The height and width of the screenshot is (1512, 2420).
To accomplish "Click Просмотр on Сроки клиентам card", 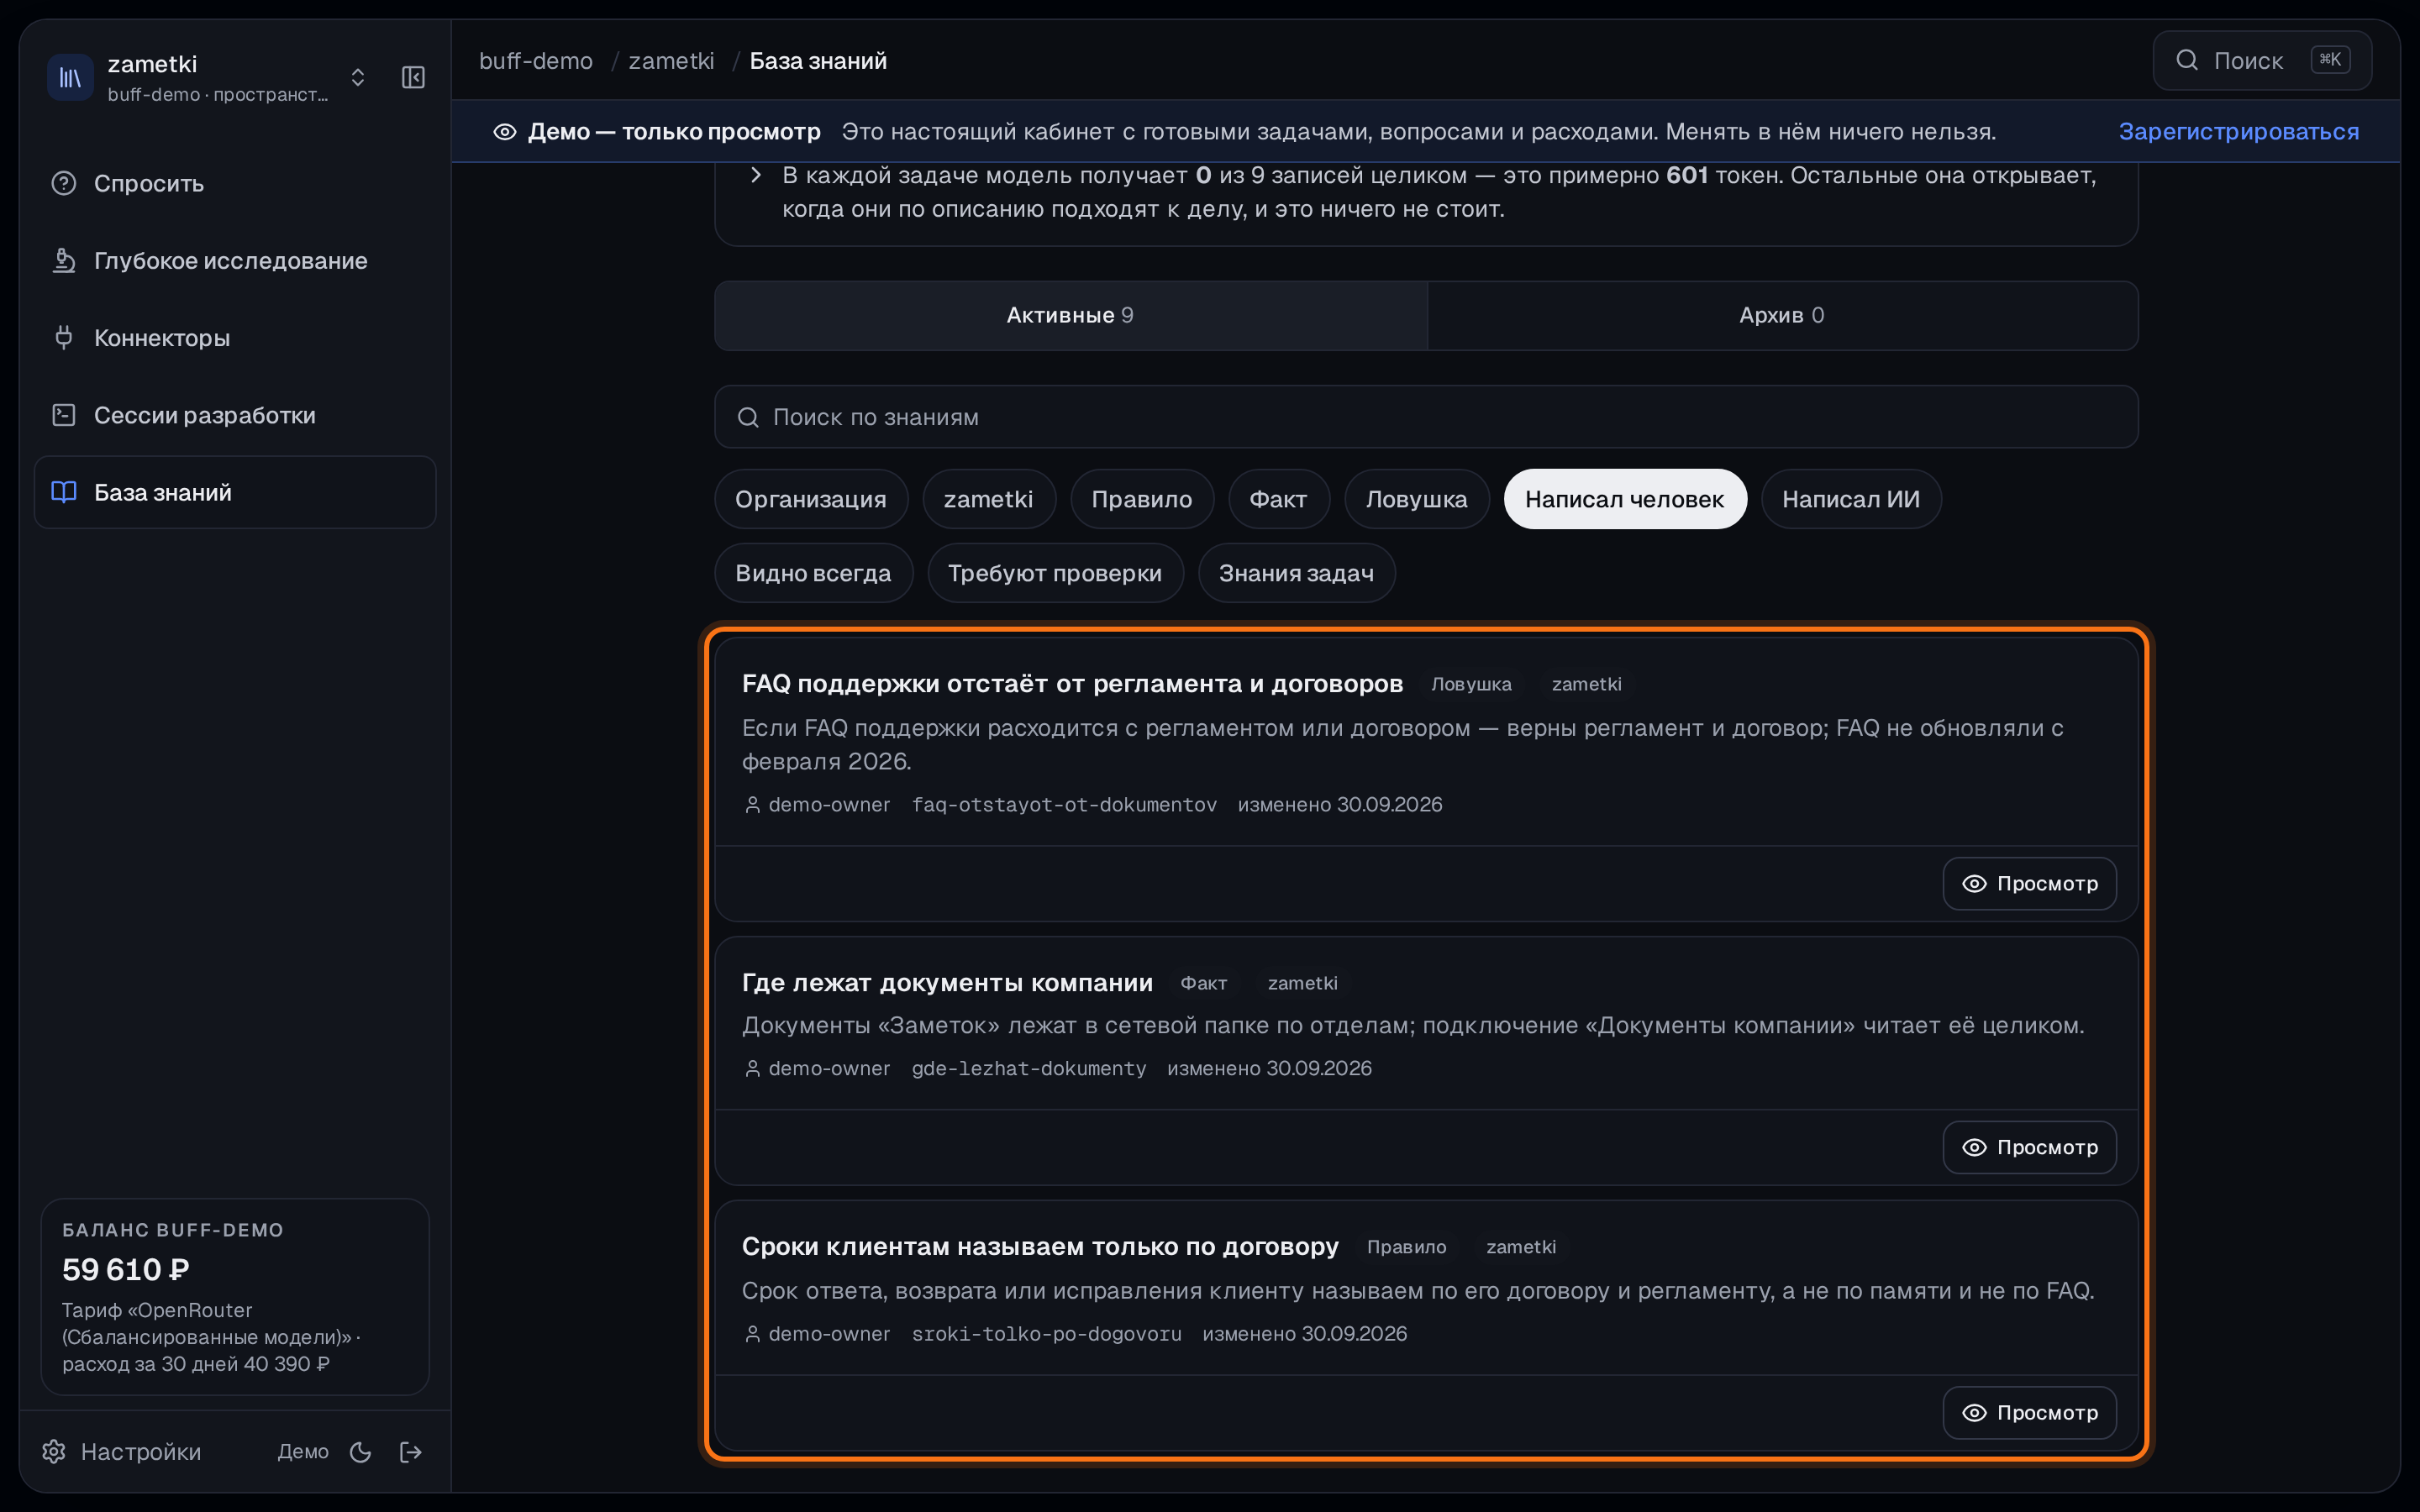I will pyautogui.click(x=2029, y=1412).
